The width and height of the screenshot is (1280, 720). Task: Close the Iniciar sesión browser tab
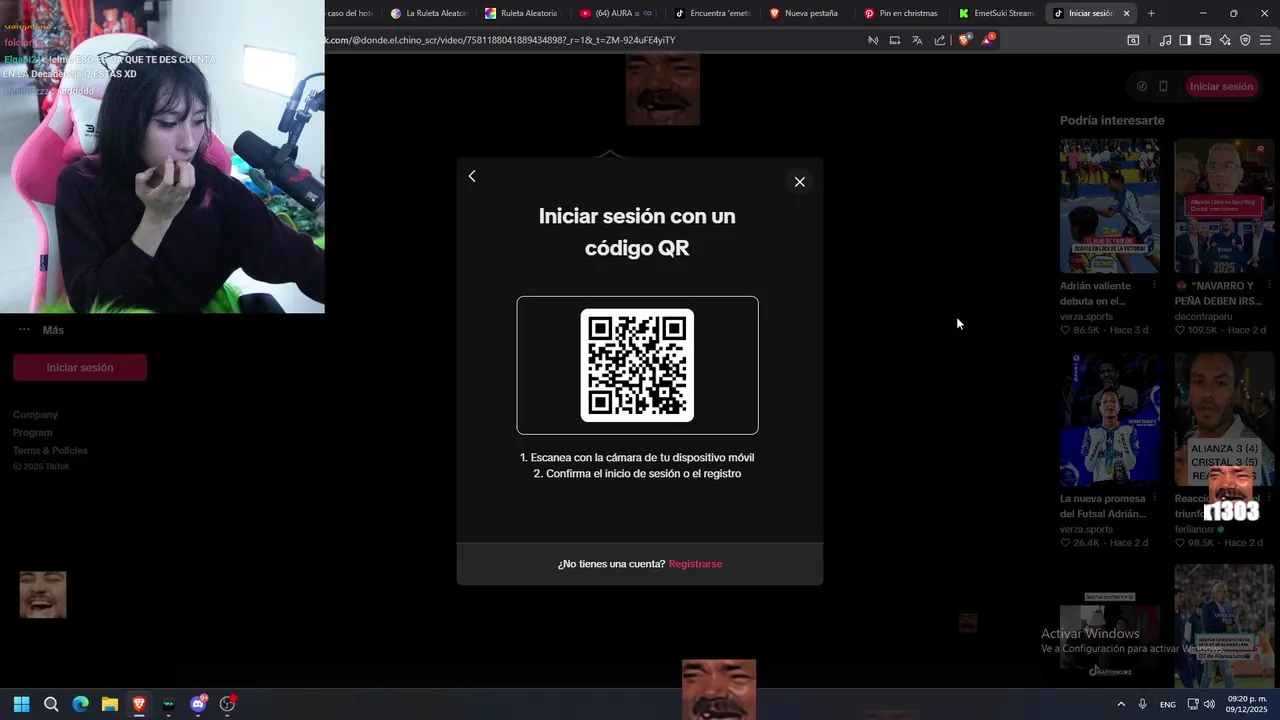point(1126,13)
